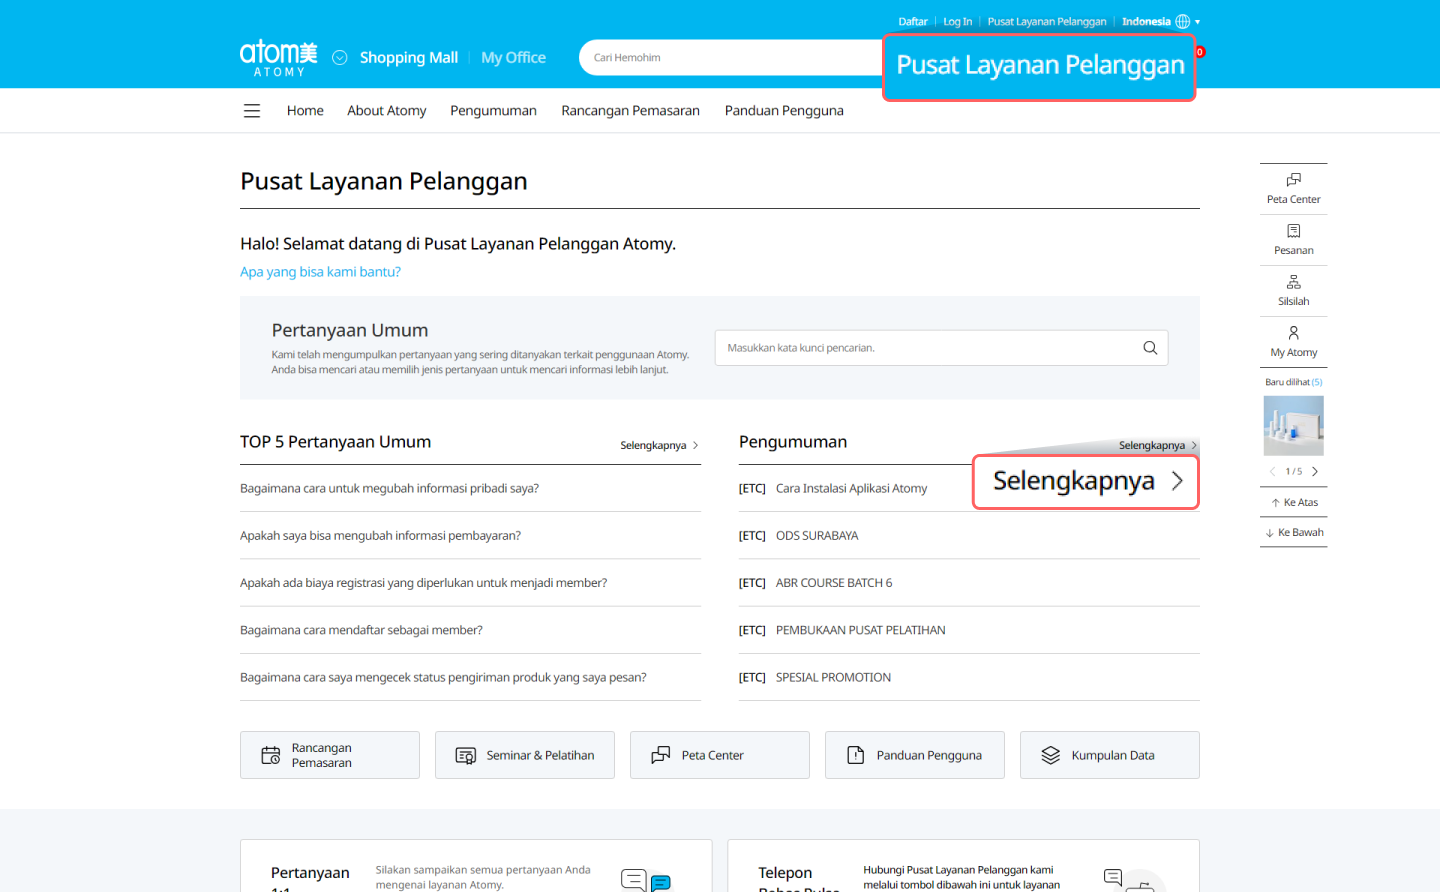Go to next recently viewed product
Viewport: 1440px width, 892px height.
coord(1315,472)
